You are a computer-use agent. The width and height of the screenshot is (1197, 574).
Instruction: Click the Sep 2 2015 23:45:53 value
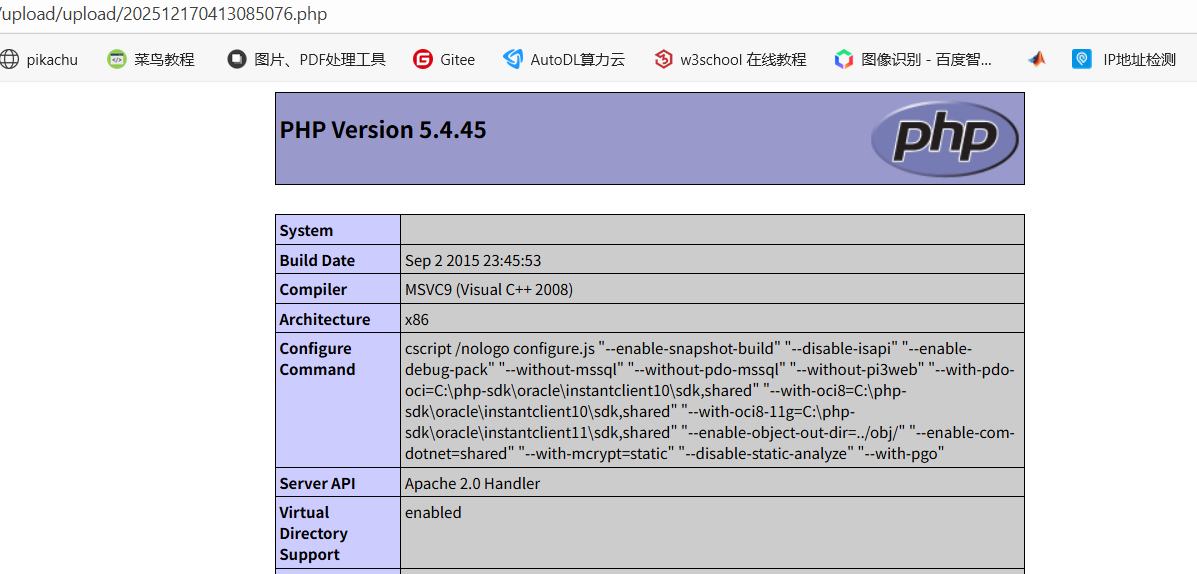[x=473, y=260]
